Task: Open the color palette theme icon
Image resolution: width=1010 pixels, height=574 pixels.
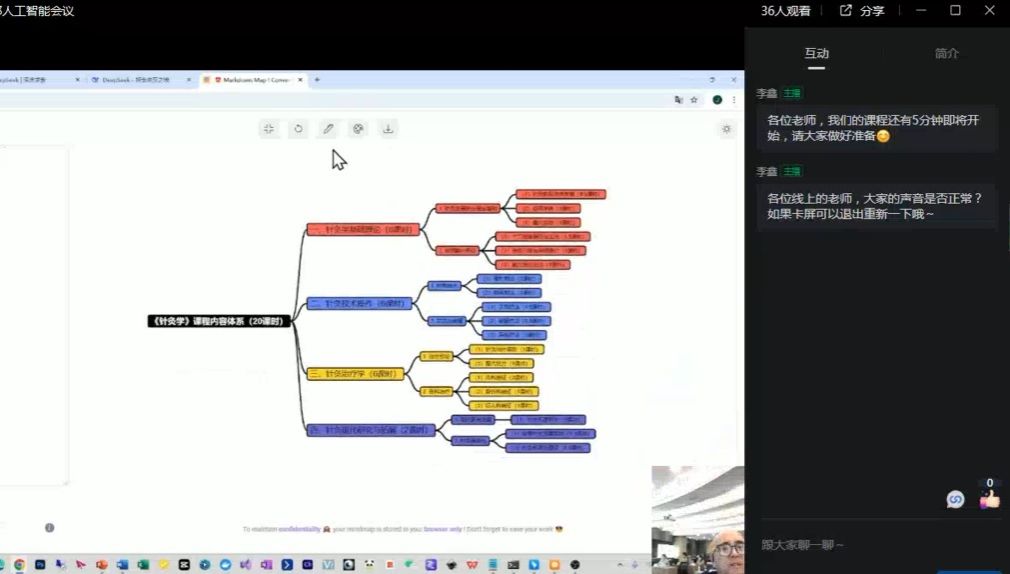Action: point(358,129)
